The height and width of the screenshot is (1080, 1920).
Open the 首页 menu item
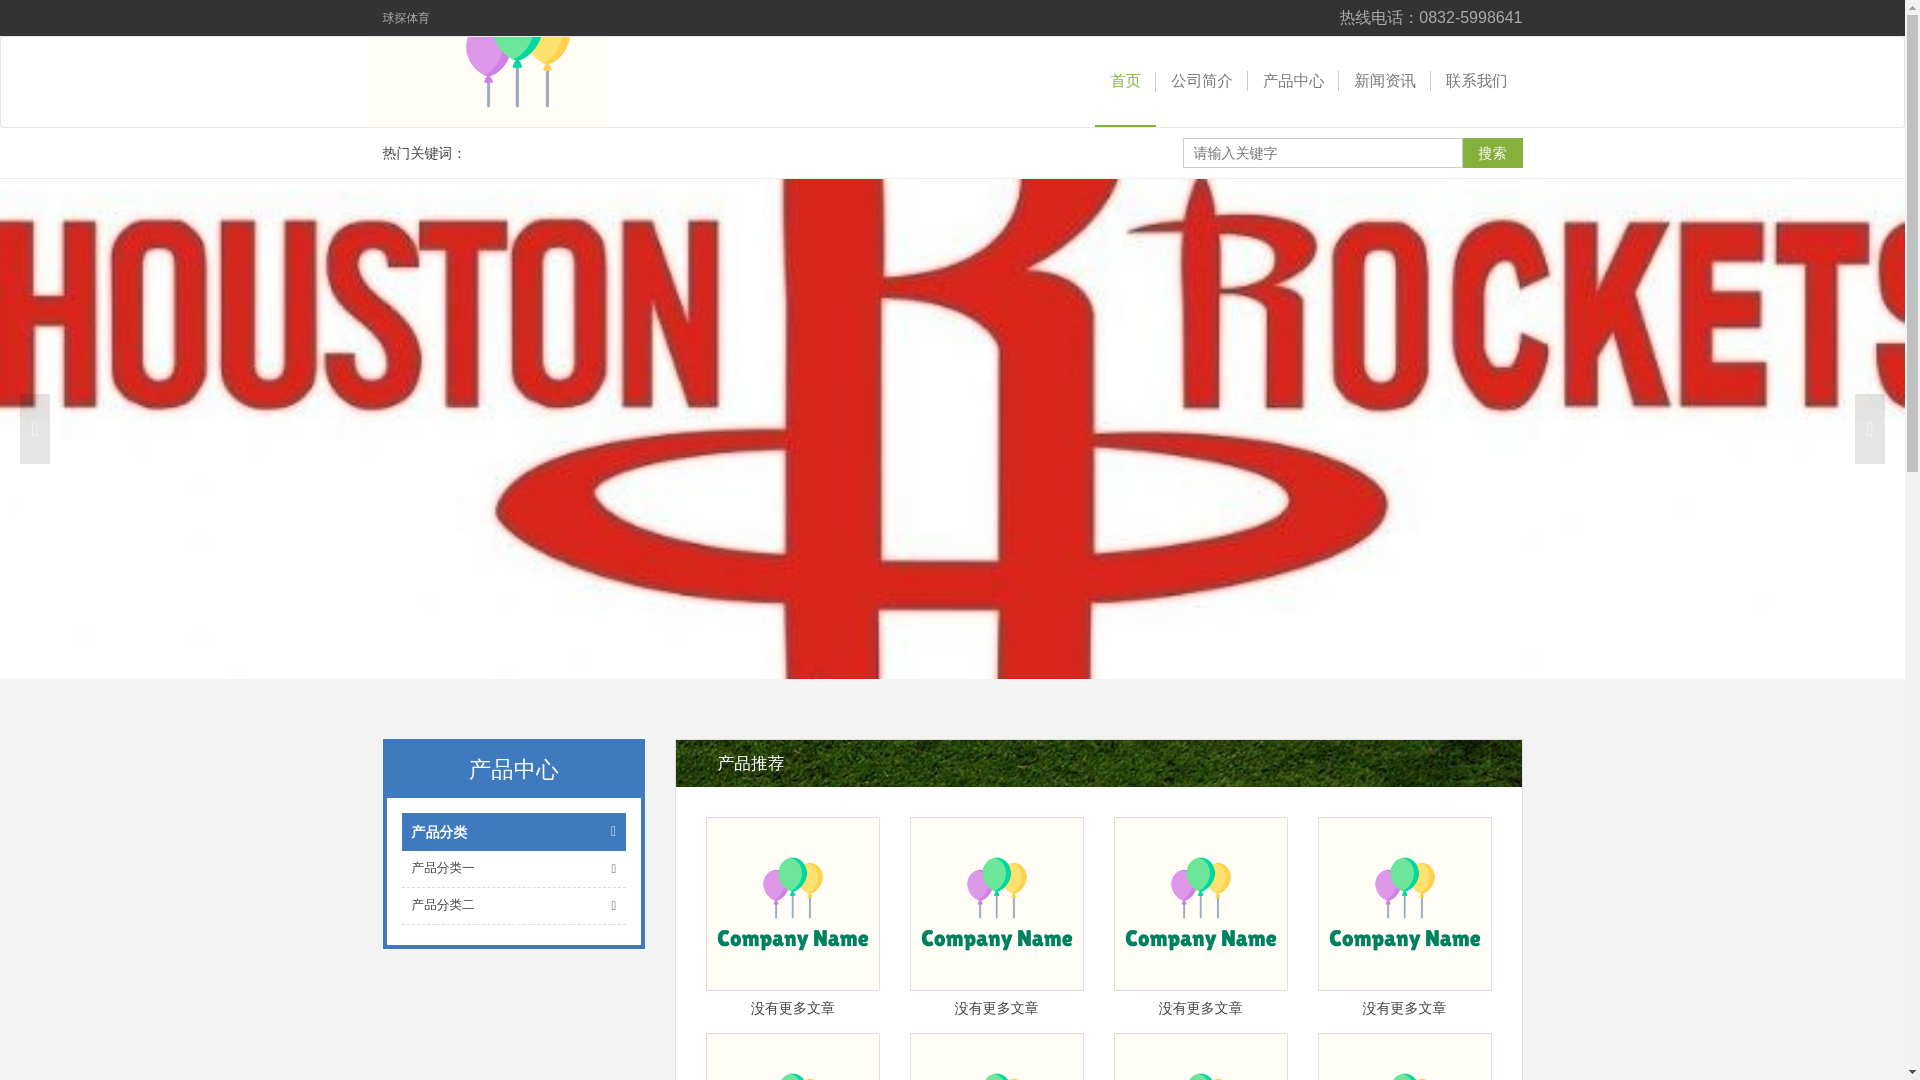click(x=1125, y=81)
